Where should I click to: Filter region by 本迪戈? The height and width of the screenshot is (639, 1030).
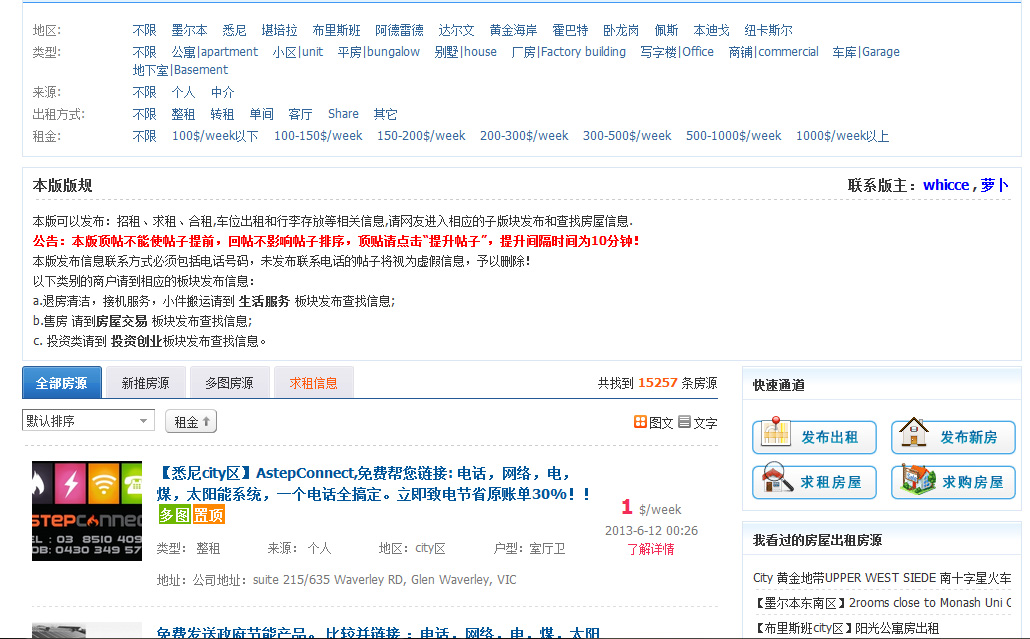711,30
